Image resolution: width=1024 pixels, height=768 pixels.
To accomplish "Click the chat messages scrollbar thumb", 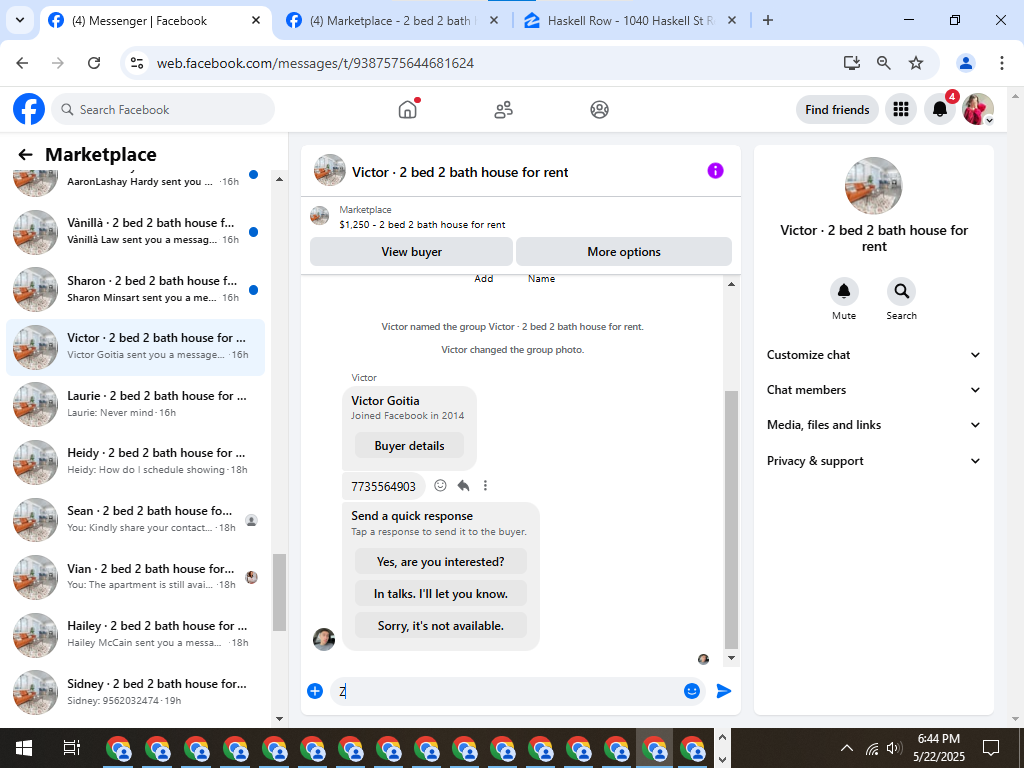I will coord(731,520).
